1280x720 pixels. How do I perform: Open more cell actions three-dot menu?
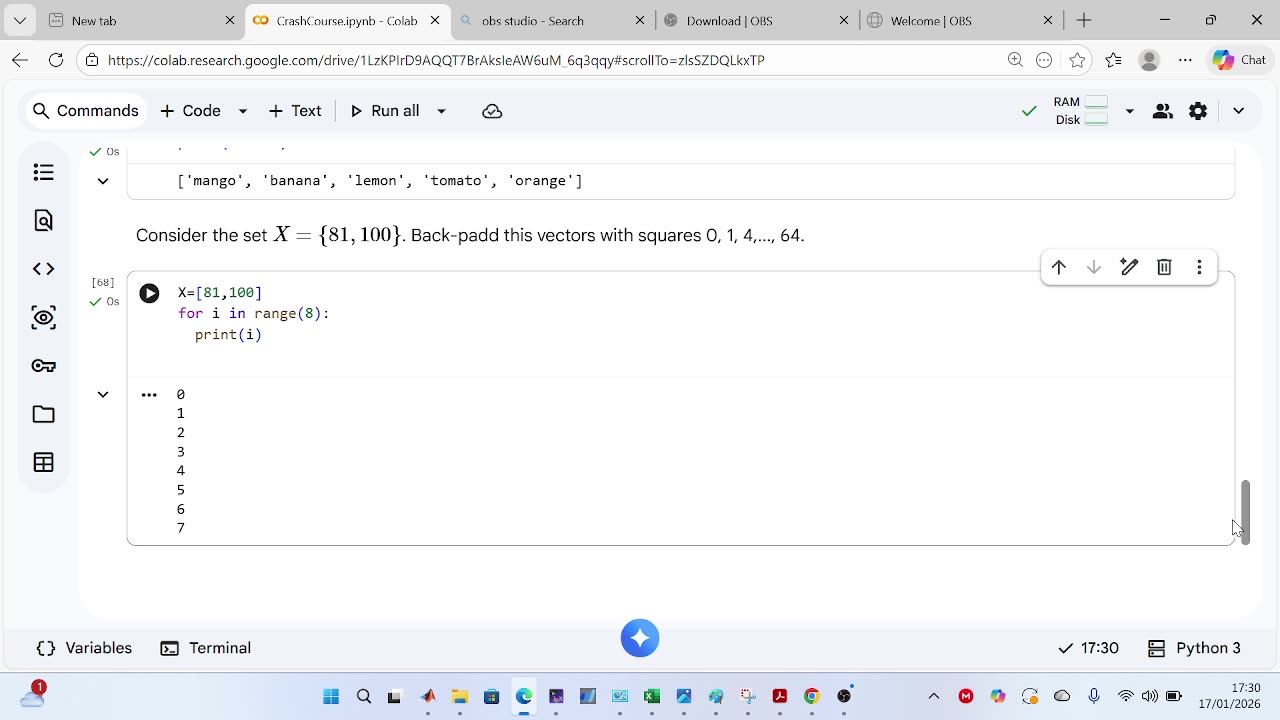(1199, 267)
